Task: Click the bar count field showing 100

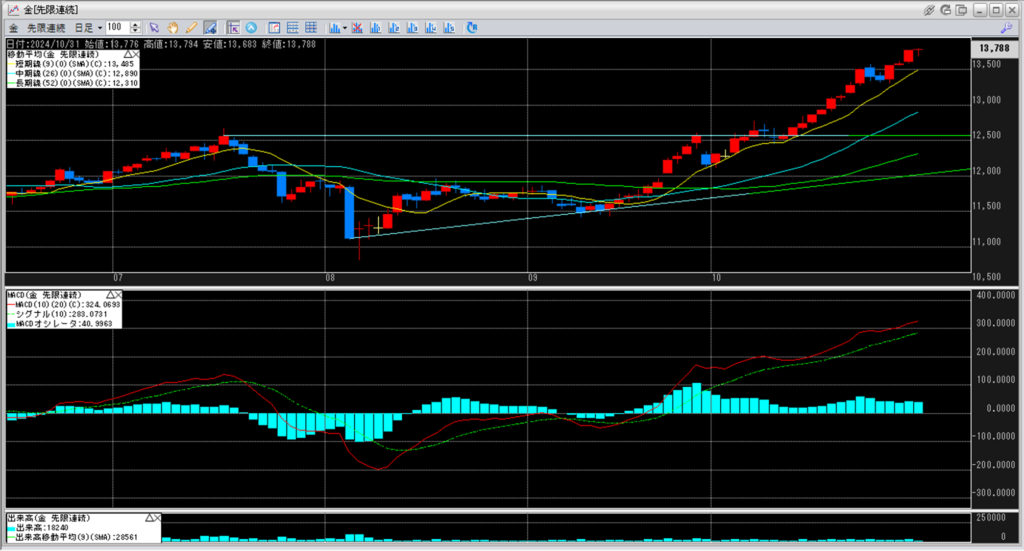Action: coord(116,27)
